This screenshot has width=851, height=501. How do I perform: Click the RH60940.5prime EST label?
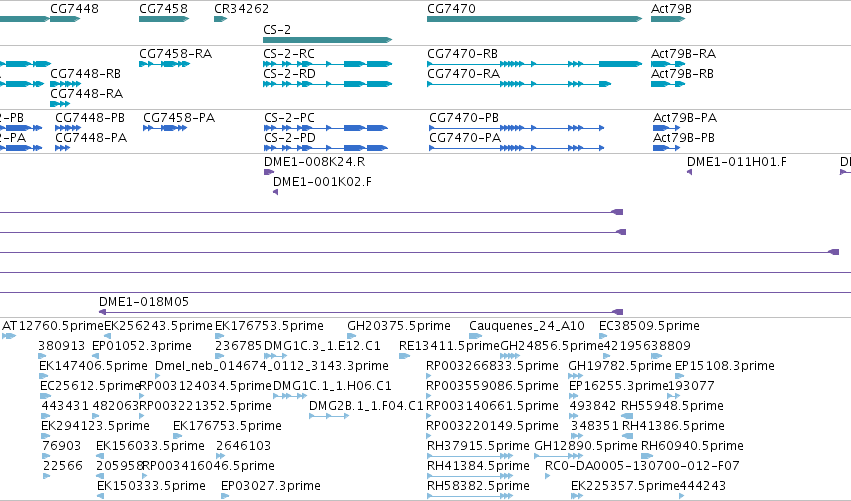(692, 446)
